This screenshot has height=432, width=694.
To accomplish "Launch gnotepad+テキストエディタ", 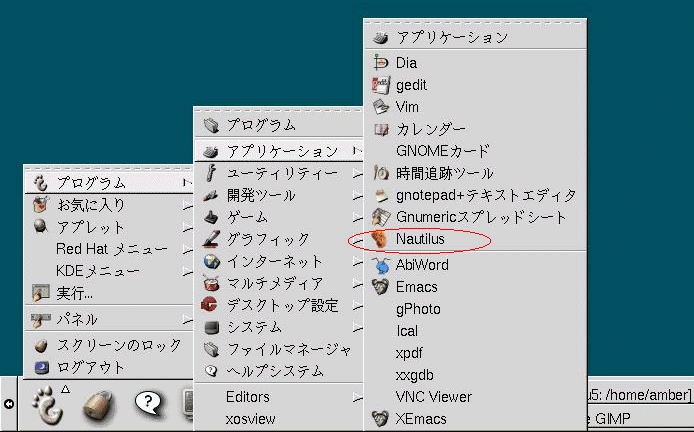I will click(x=475, y=195).
